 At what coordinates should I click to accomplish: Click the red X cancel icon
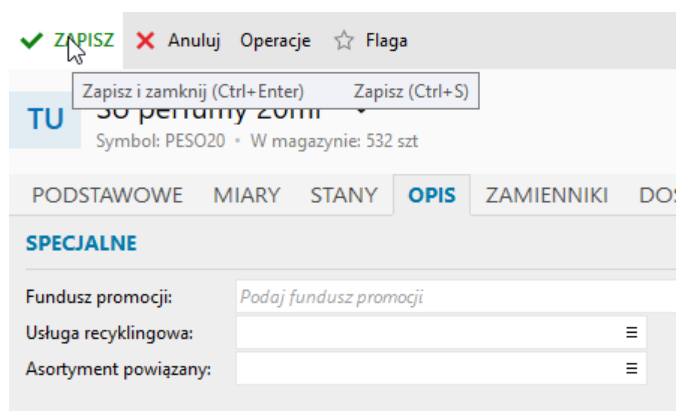[145, 41]
